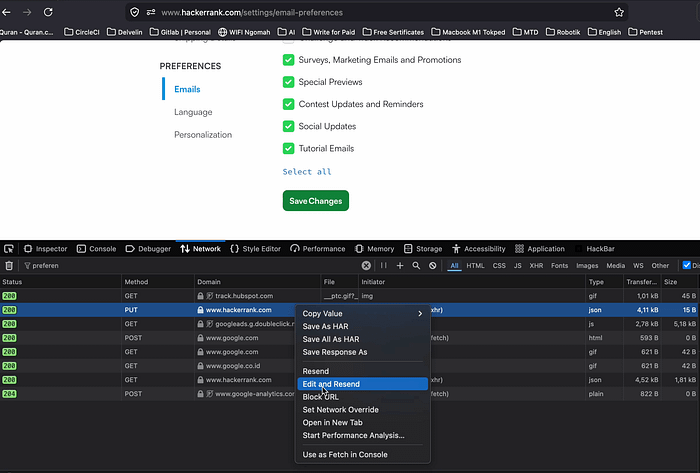This screenshot has height=473, width=700.
Task: Click the tracking icon beside googleads.g.doubleclick
Action: tap(209, 324)
